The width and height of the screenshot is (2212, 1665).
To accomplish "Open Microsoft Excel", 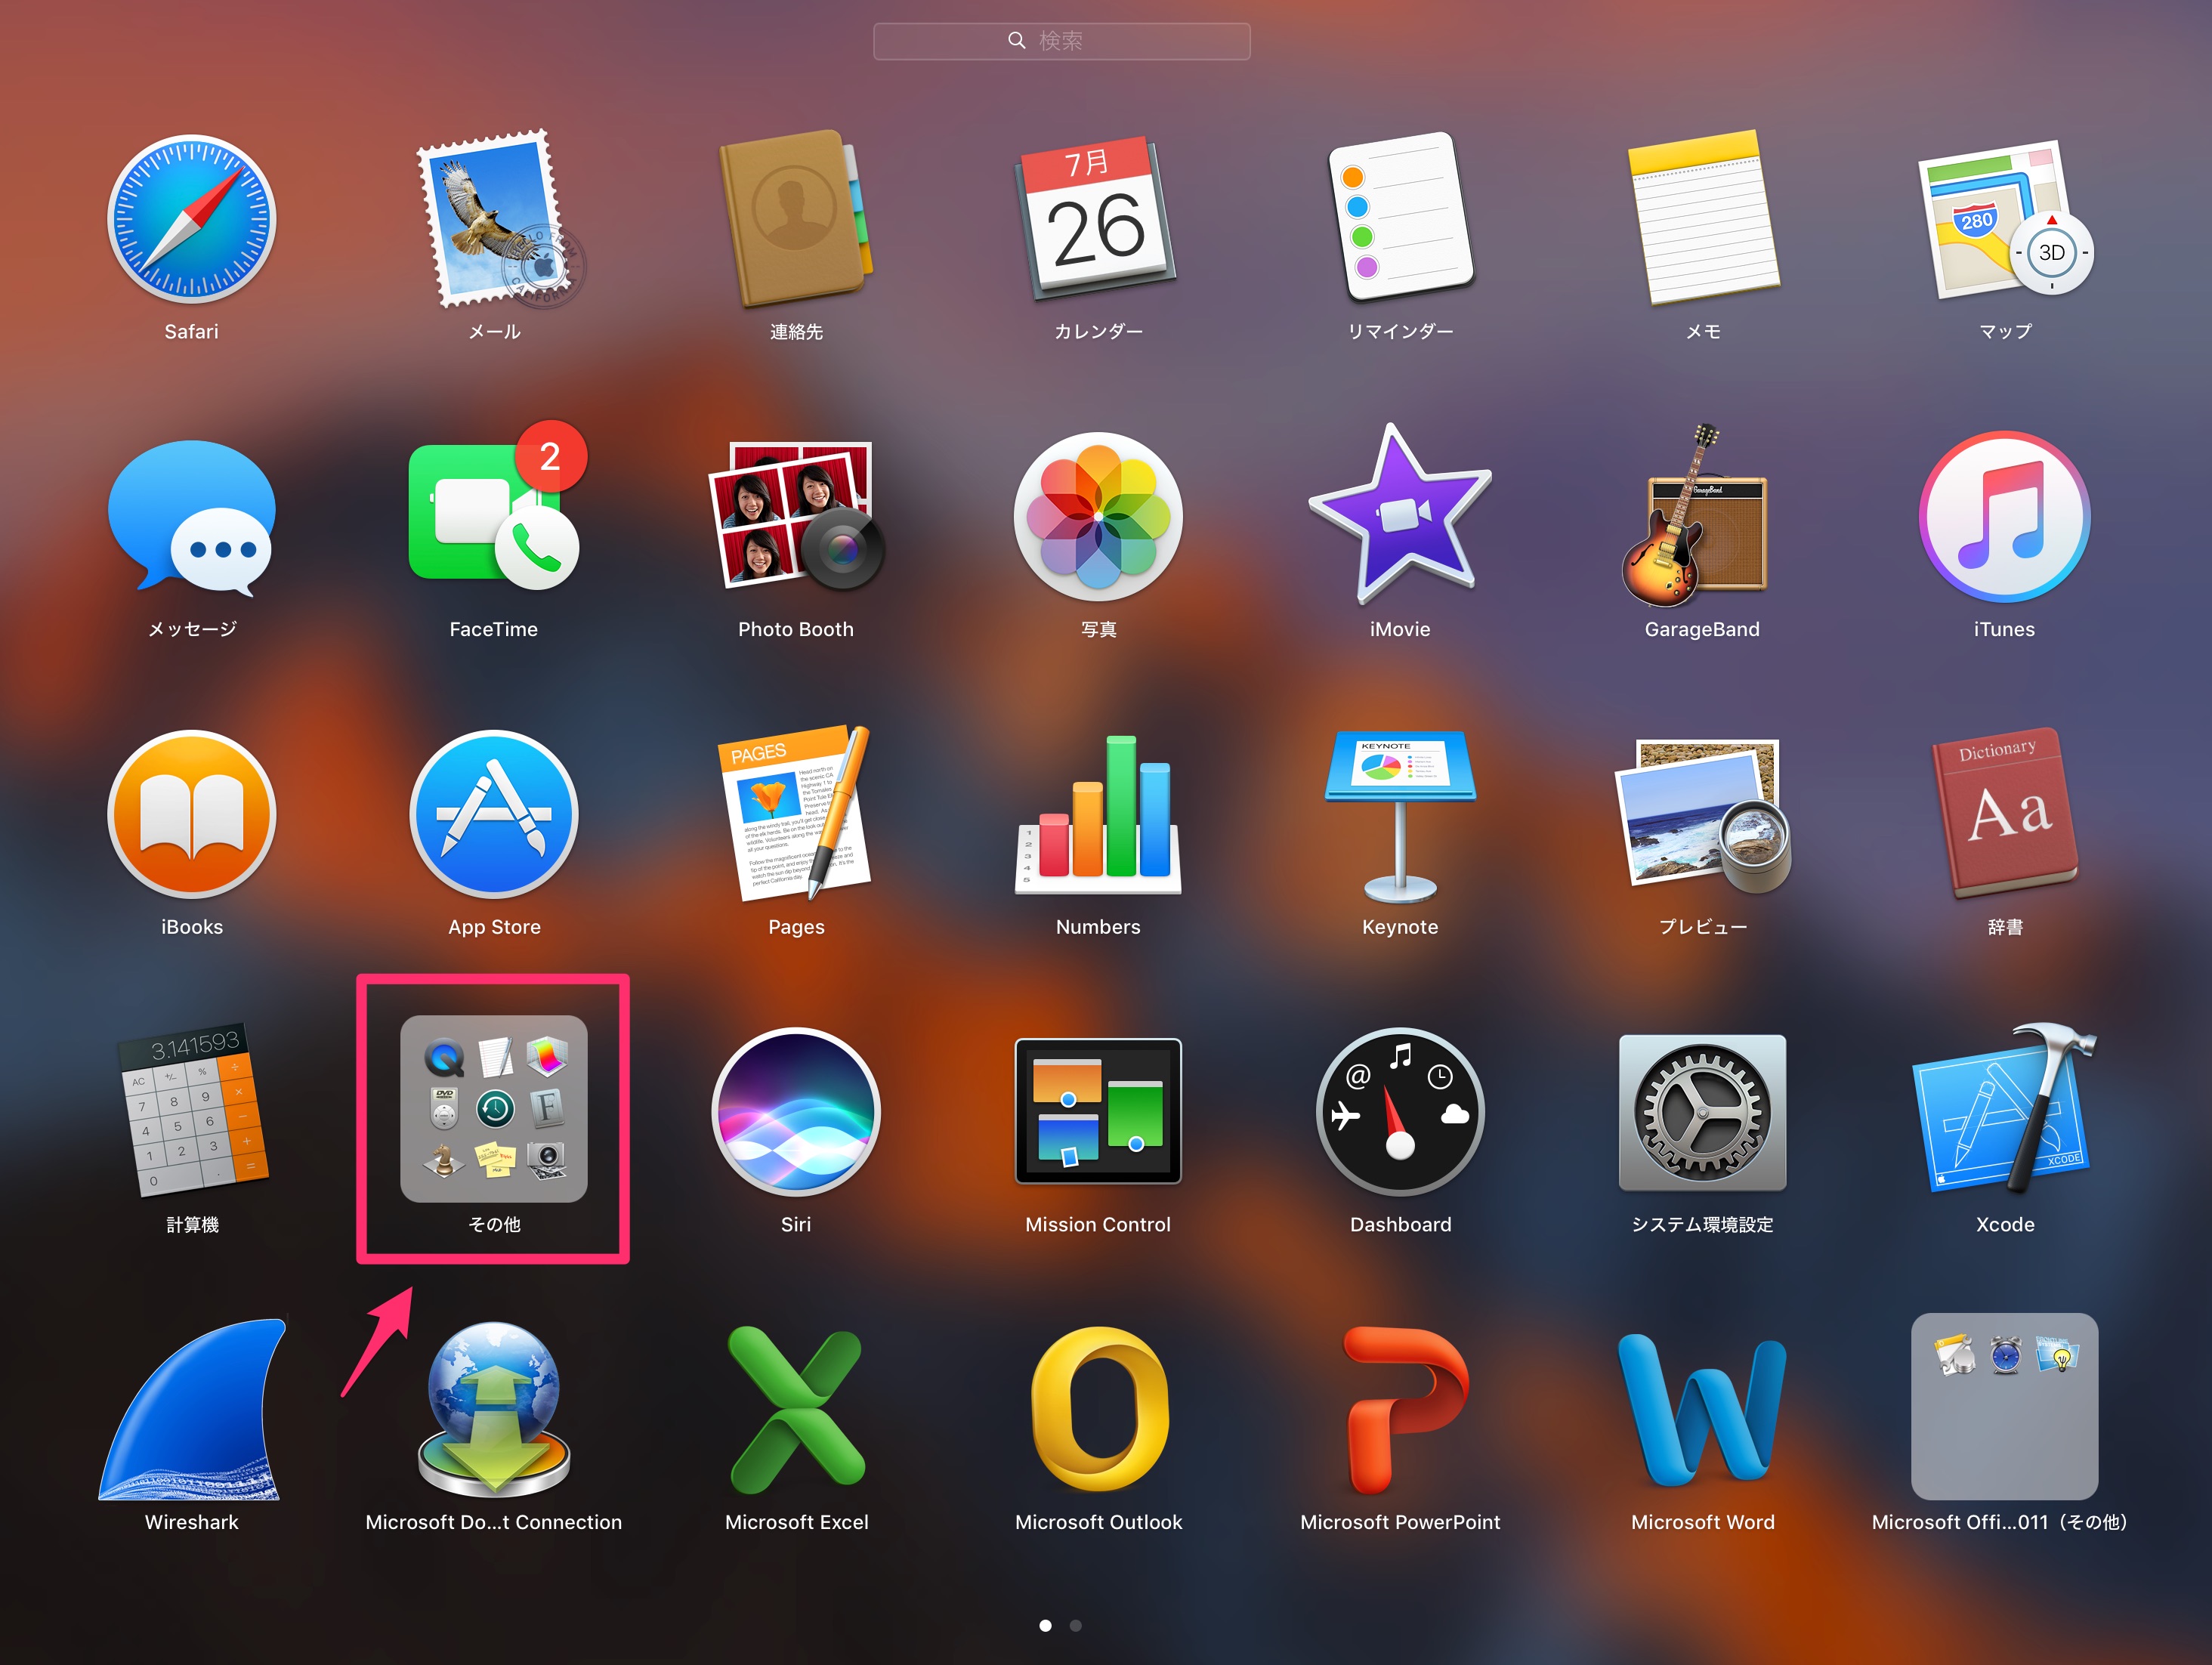I will tap(796, 1409).
